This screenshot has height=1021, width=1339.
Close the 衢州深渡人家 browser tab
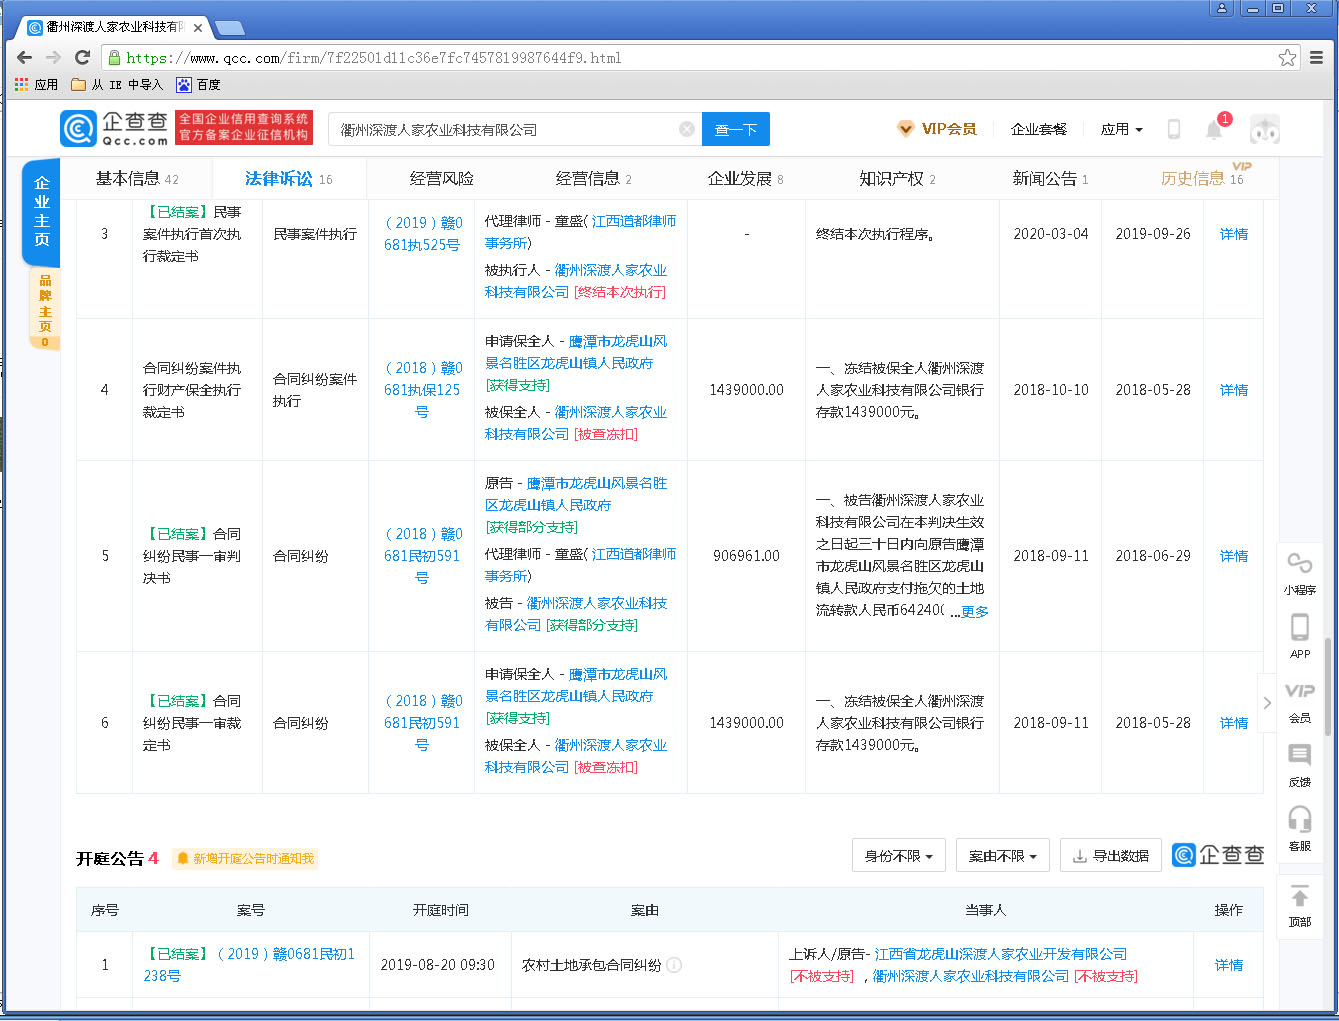coord(198,28)
